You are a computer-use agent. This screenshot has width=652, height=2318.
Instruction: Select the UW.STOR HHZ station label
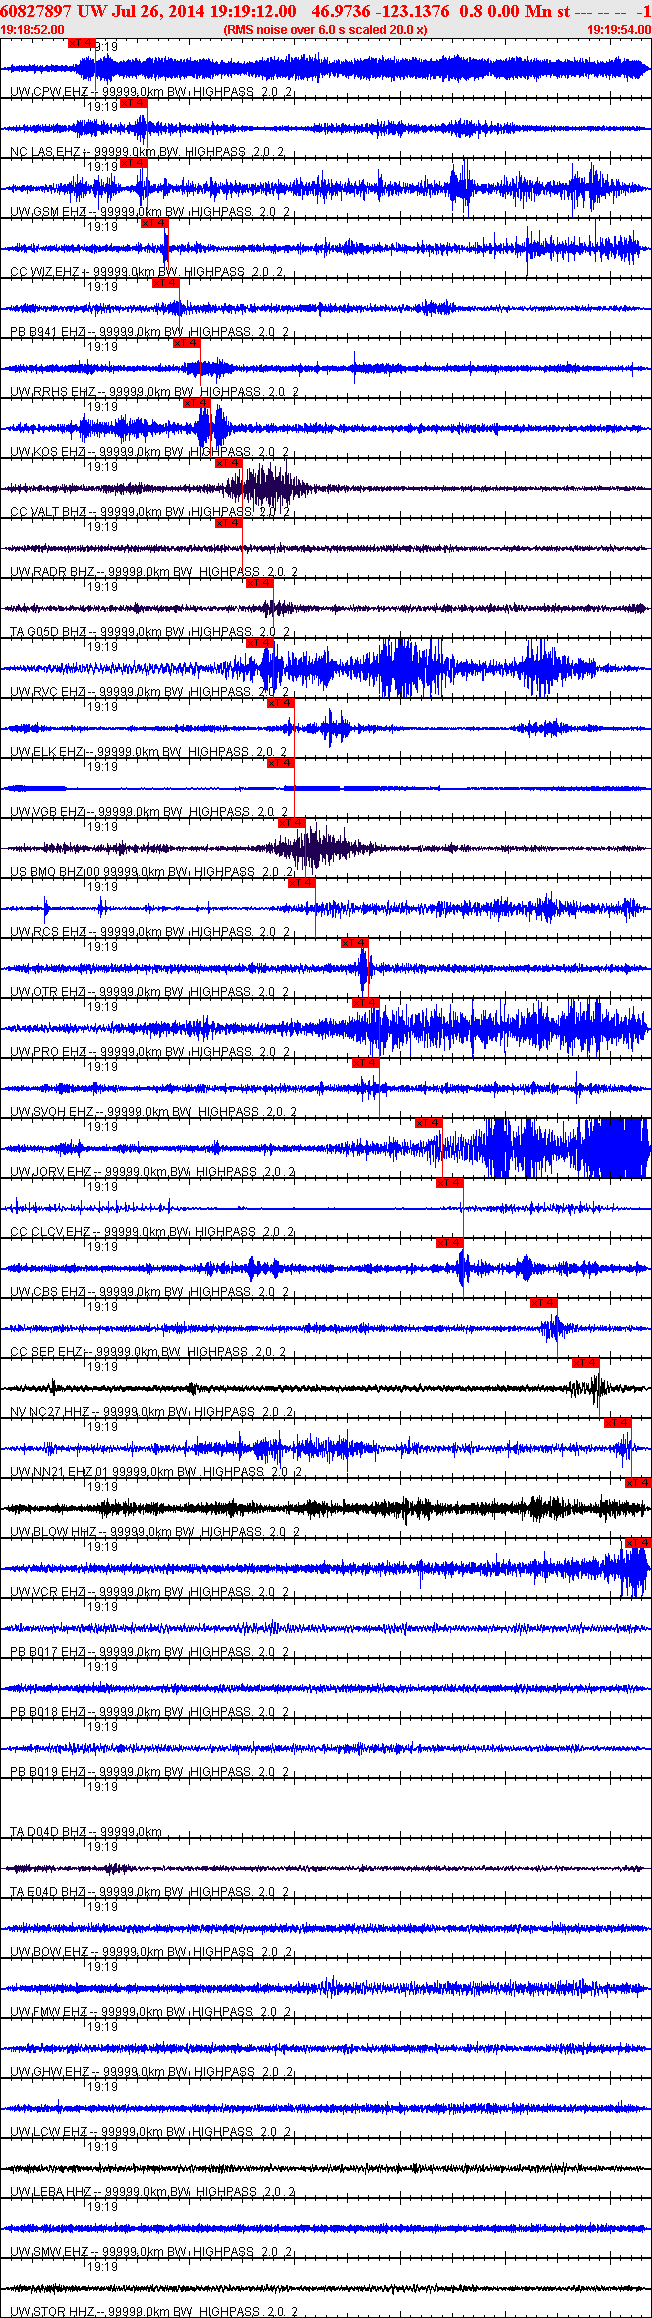pos(52,2312)
